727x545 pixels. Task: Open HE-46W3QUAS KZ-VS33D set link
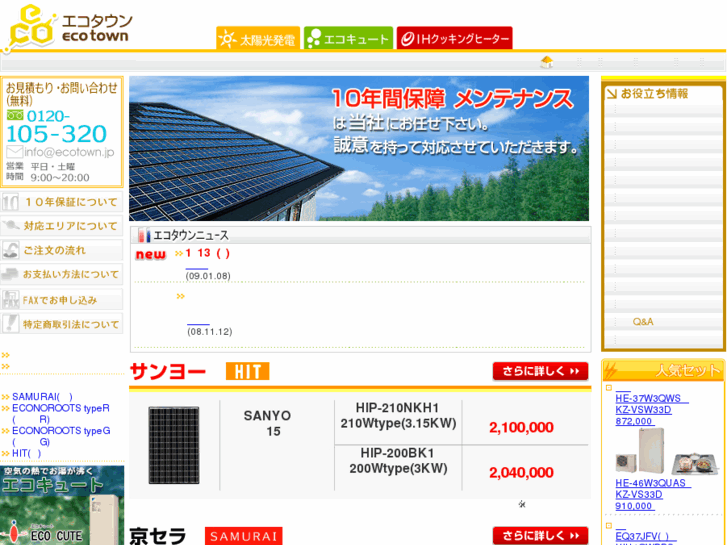[x=653, y=494]
